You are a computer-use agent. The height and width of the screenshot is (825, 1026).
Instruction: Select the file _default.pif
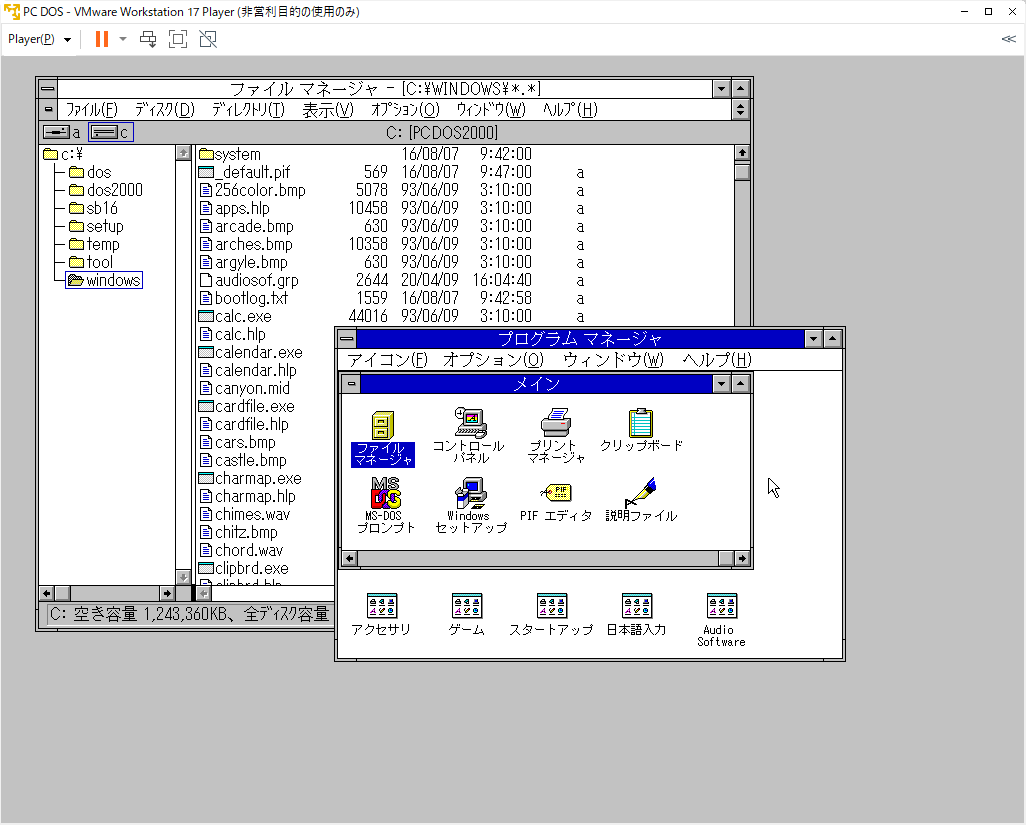244,172
